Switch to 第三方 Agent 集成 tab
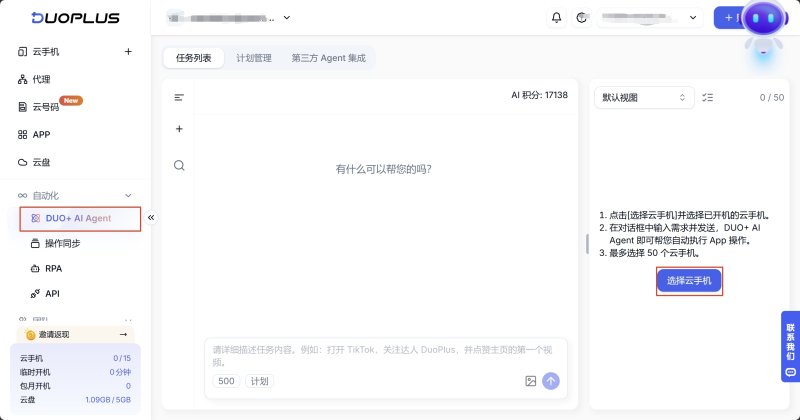Screen dimensions: 800x420 (x=329, y=58)
